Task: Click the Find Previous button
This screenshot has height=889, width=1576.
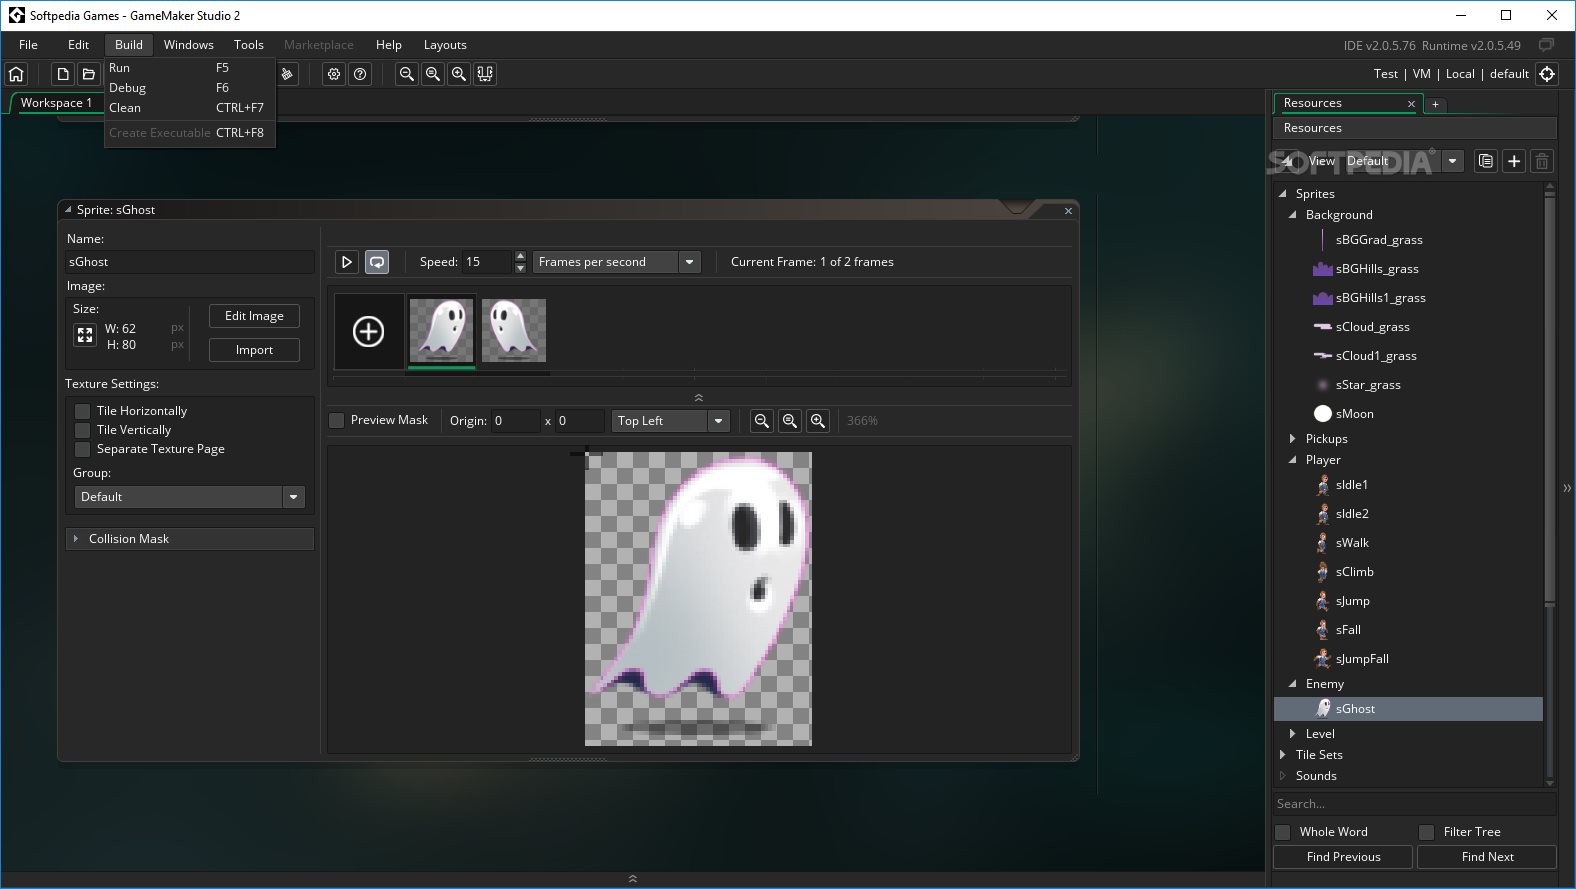Action: [1343, 857]
